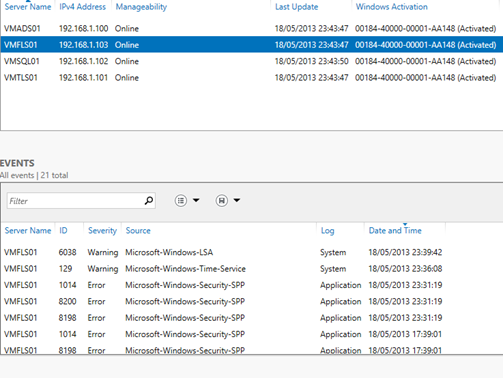503x378 pixels.
Task: Click 'All events | 21 total' label
Action: [x=34, y=175]
